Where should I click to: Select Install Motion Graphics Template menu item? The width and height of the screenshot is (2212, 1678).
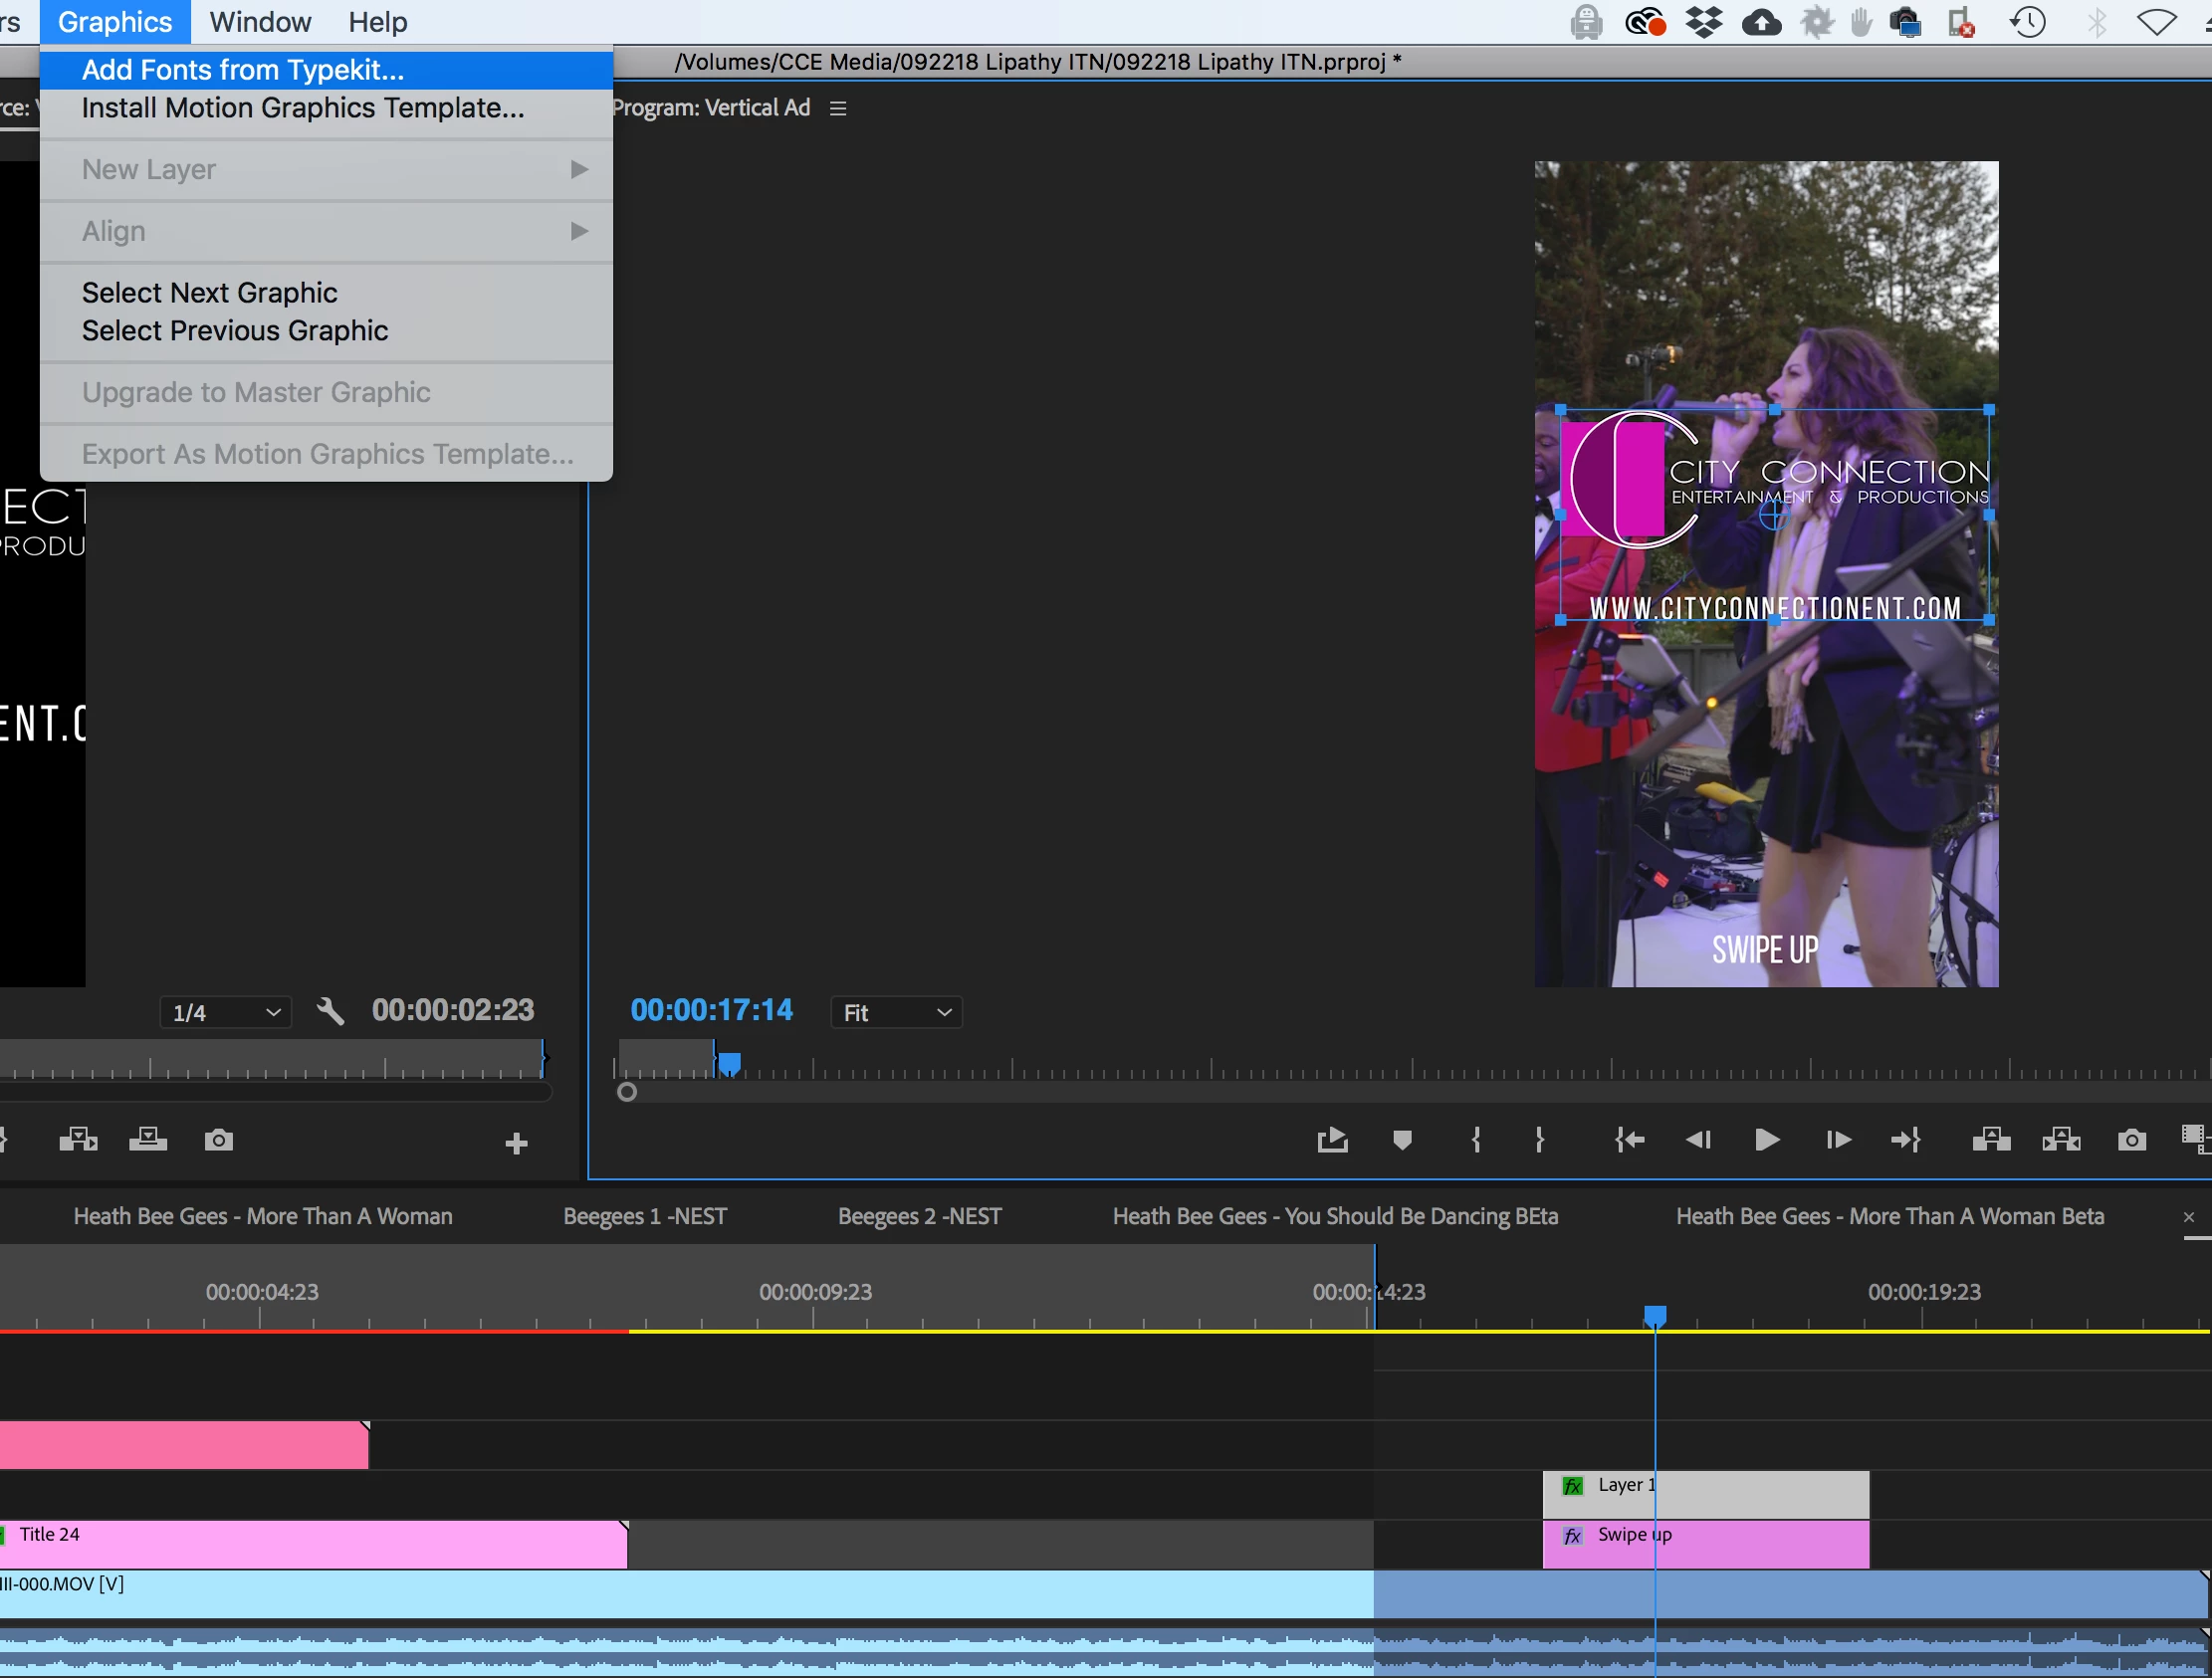[303, 108]
